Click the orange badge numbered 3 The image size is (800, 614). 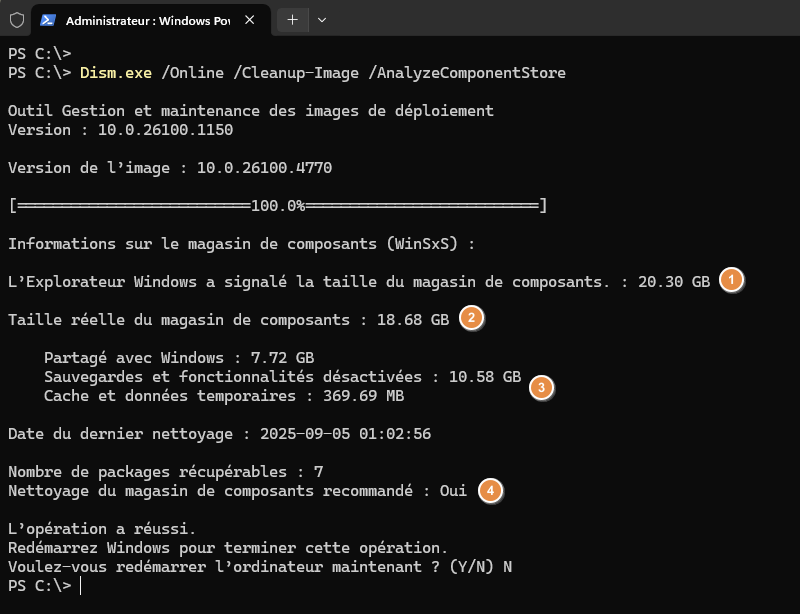click(x=541, y=387)
